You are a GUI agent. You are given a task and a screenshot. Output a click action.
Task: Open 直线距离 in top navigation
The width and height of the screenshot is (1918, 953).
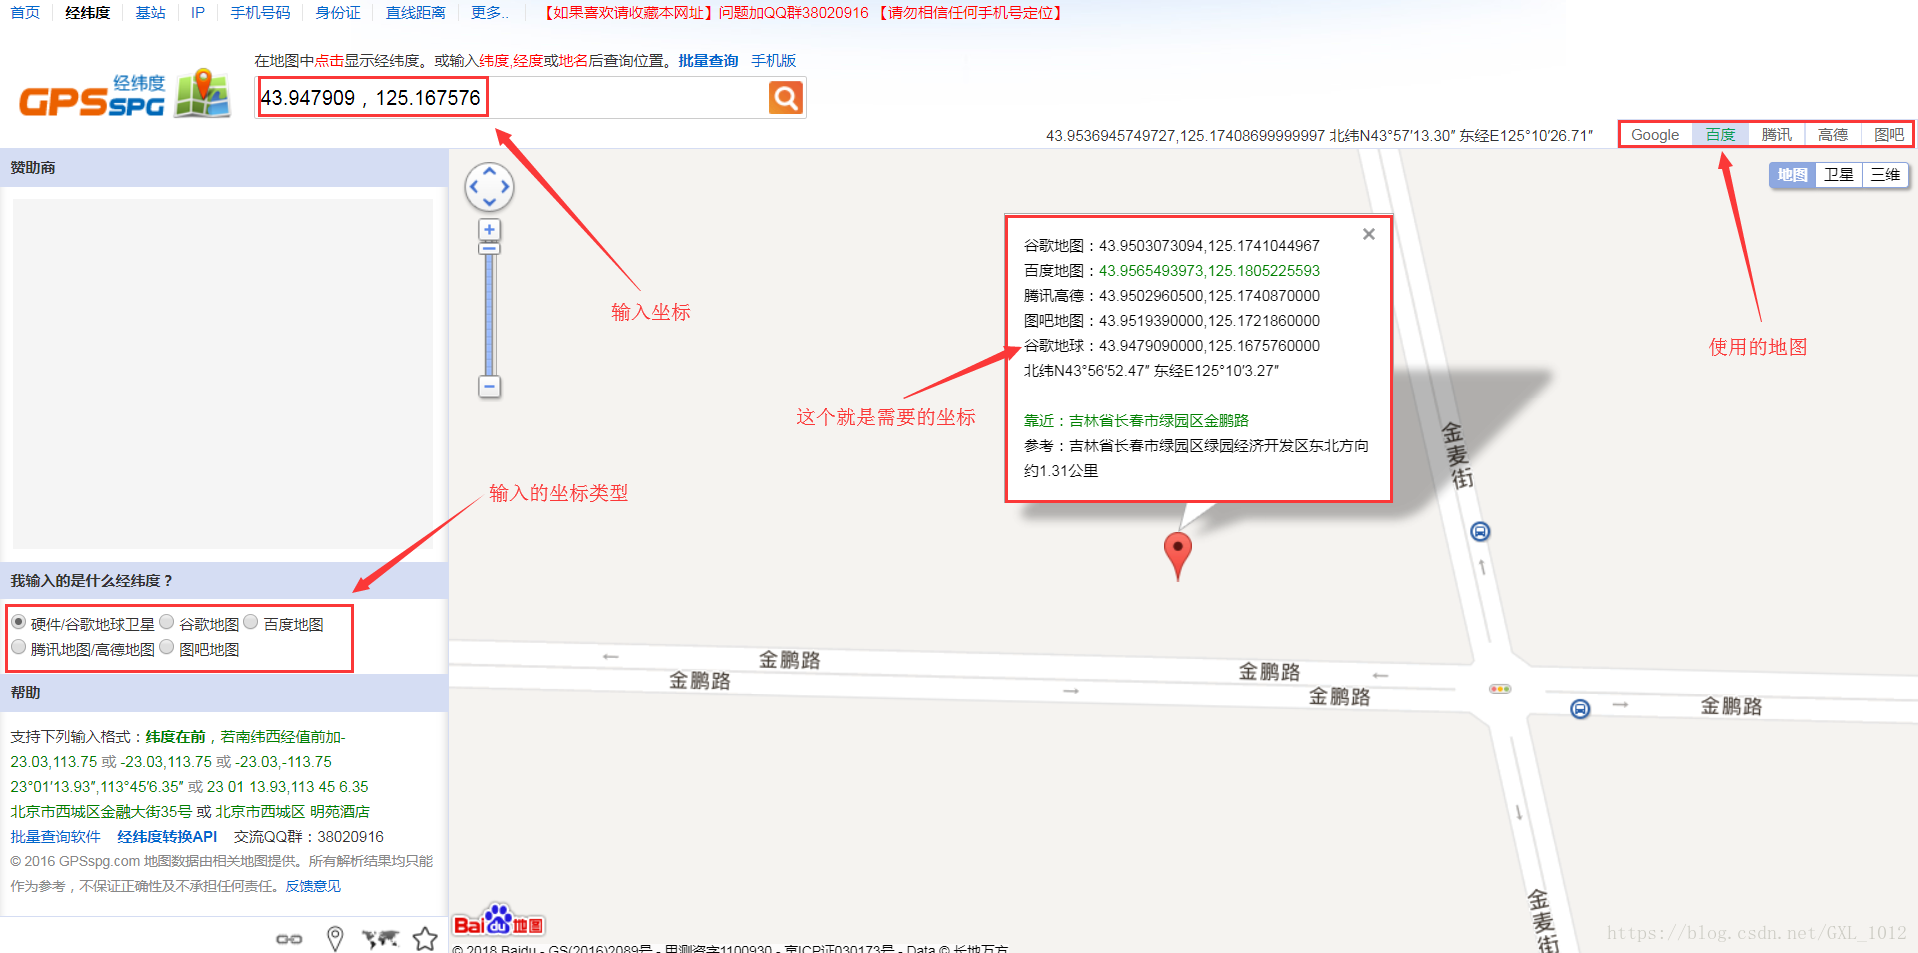[416, 13]
